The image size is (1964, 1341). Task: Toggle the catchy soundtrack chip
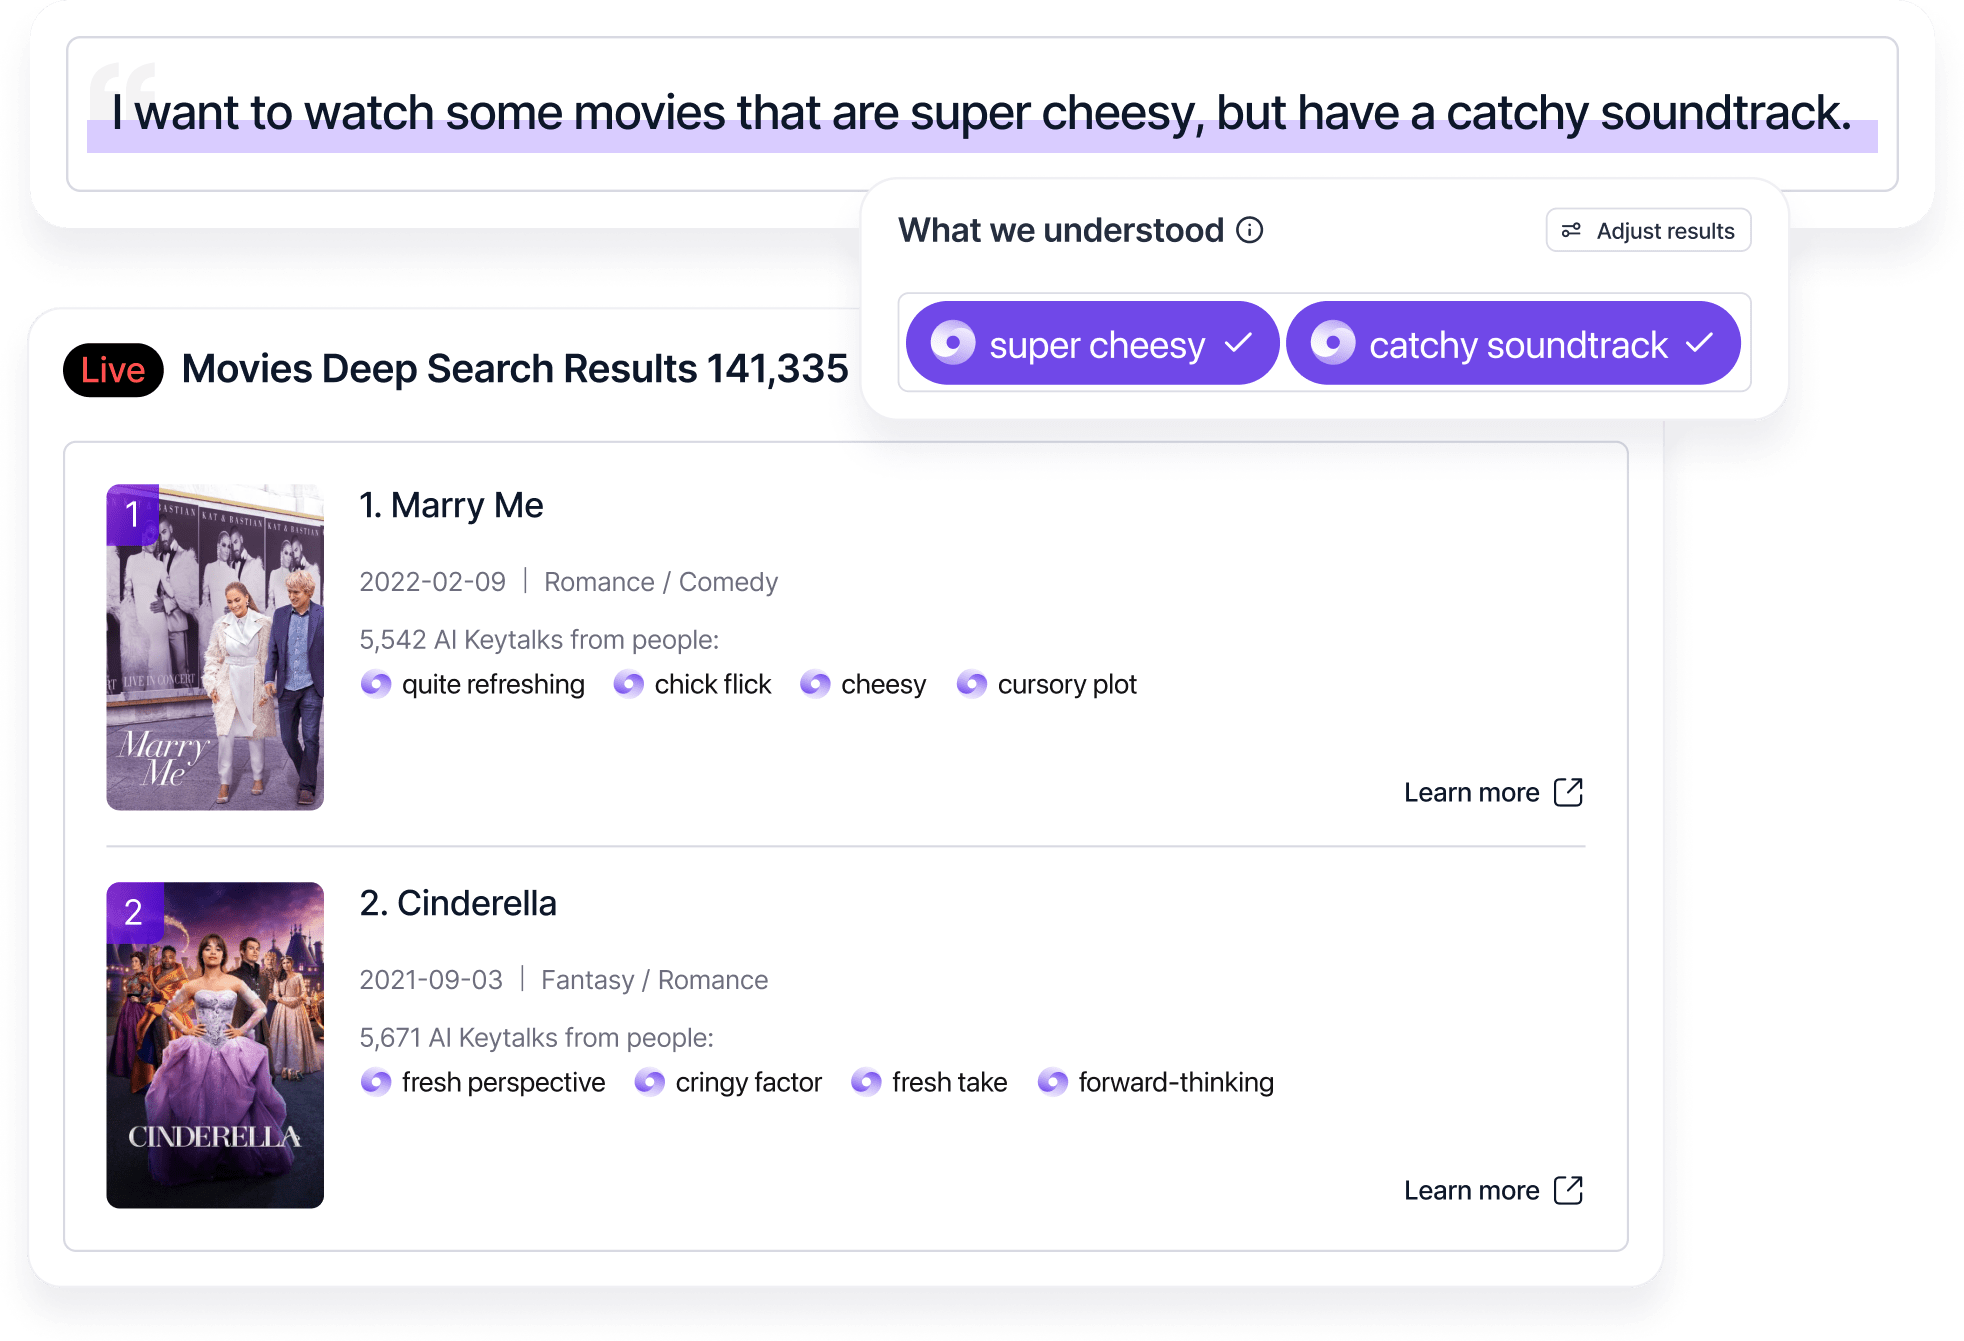click(1513, 343)
